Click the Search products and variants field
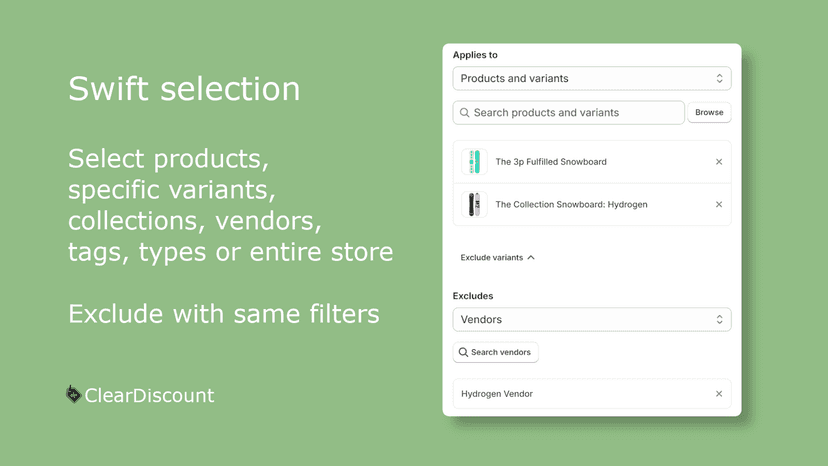Screen dimensions: 828x466 [x=568, y=113]
